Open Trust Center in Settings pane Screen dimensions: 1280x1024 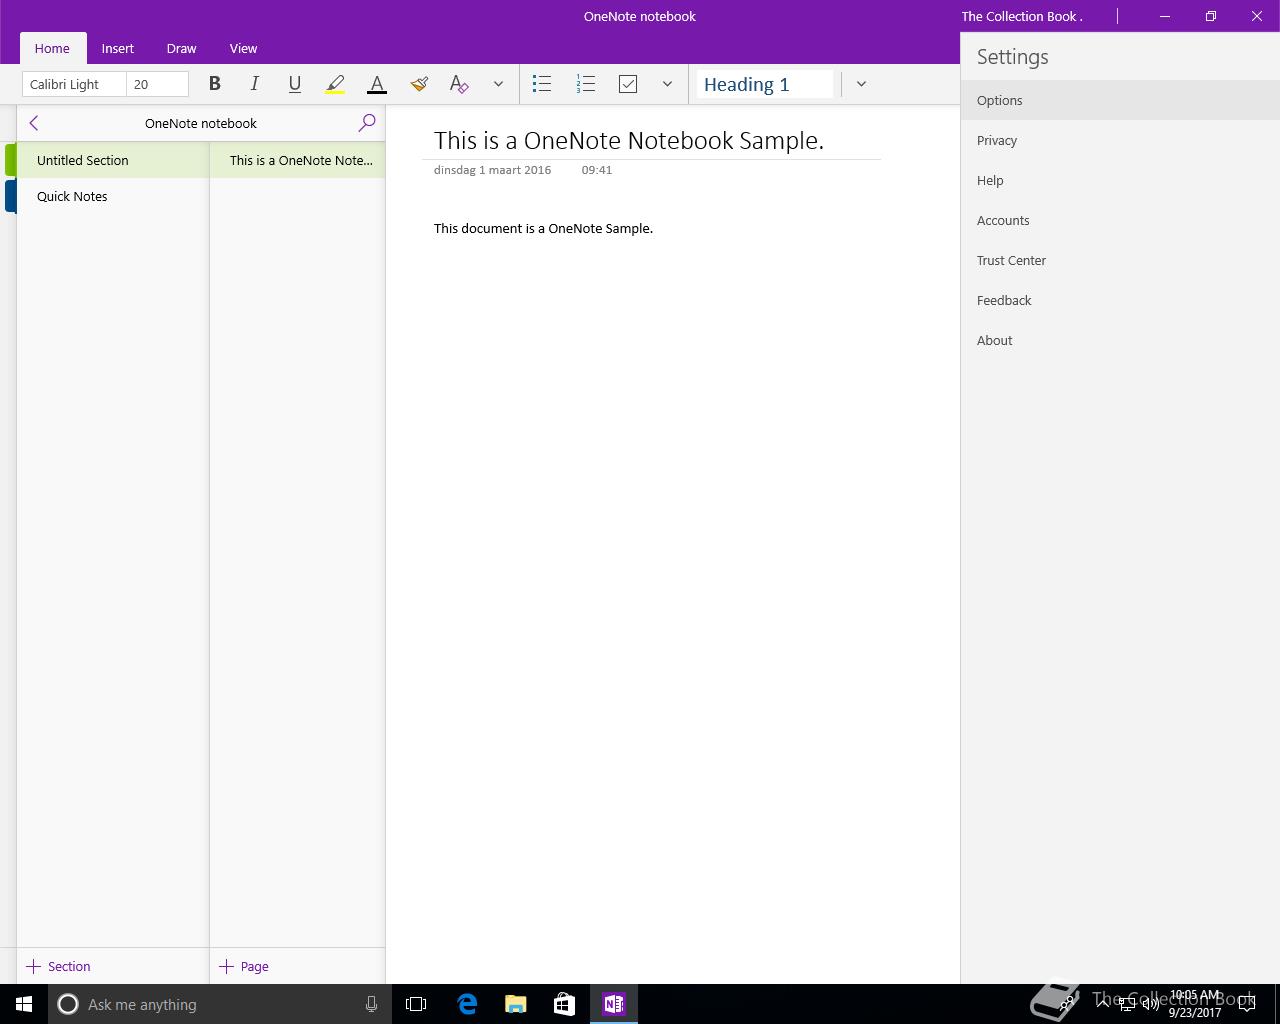[1120, 260]
